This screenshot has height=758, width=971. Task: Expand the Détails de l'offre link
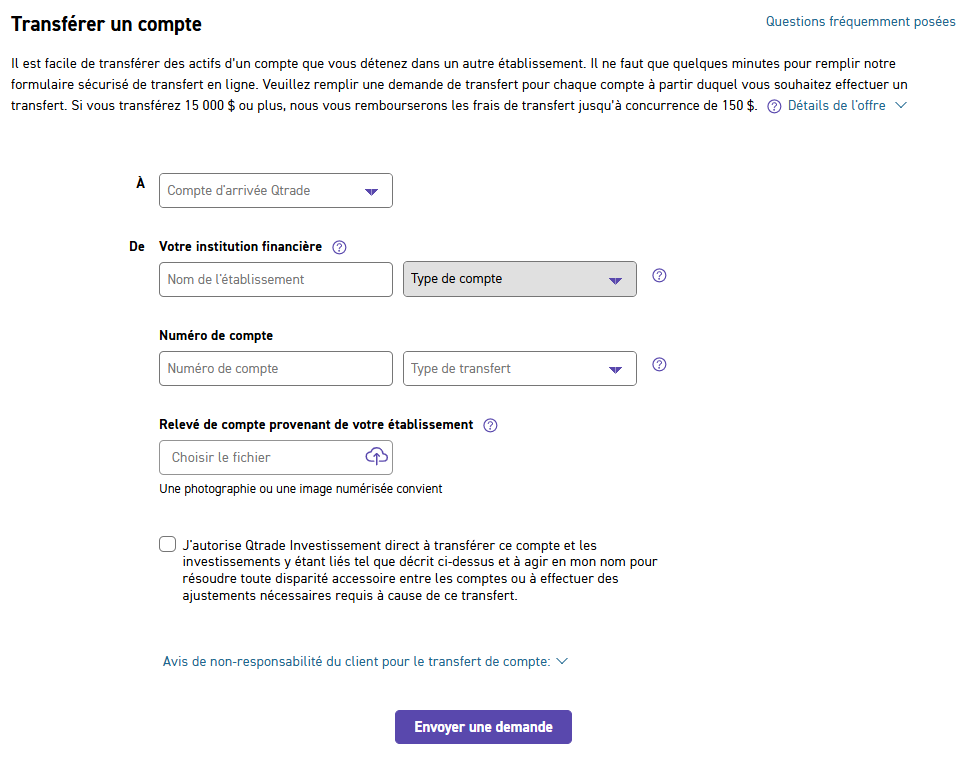(836, 106)
